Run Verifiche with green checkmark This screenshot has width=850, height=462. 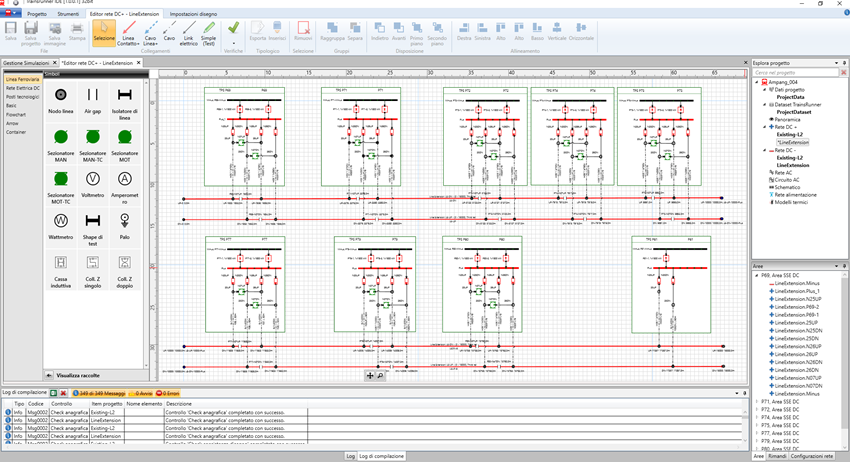(x=234, y=27)
